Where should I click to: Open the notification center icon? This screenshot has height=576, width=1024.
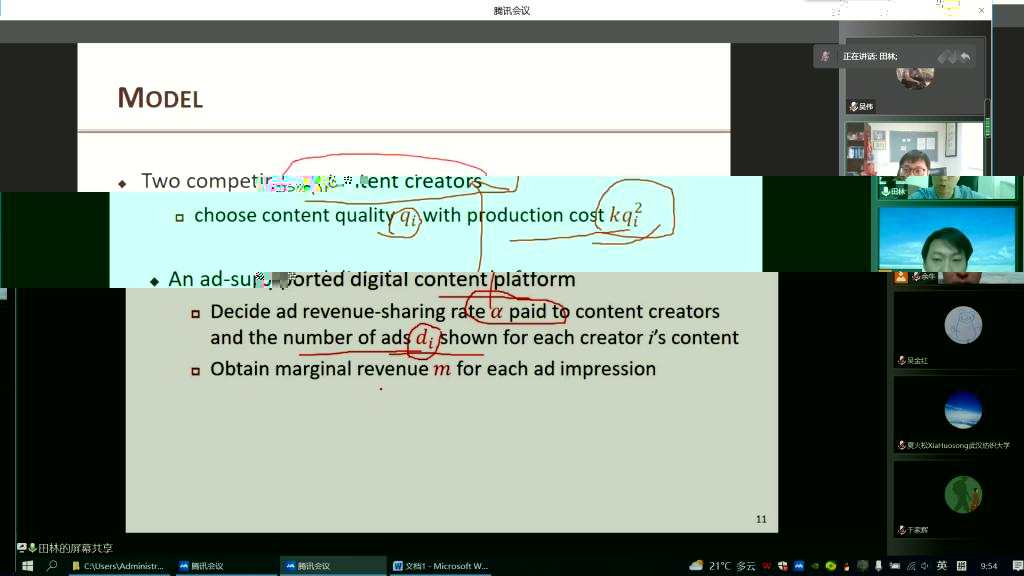click(1017, 566)
